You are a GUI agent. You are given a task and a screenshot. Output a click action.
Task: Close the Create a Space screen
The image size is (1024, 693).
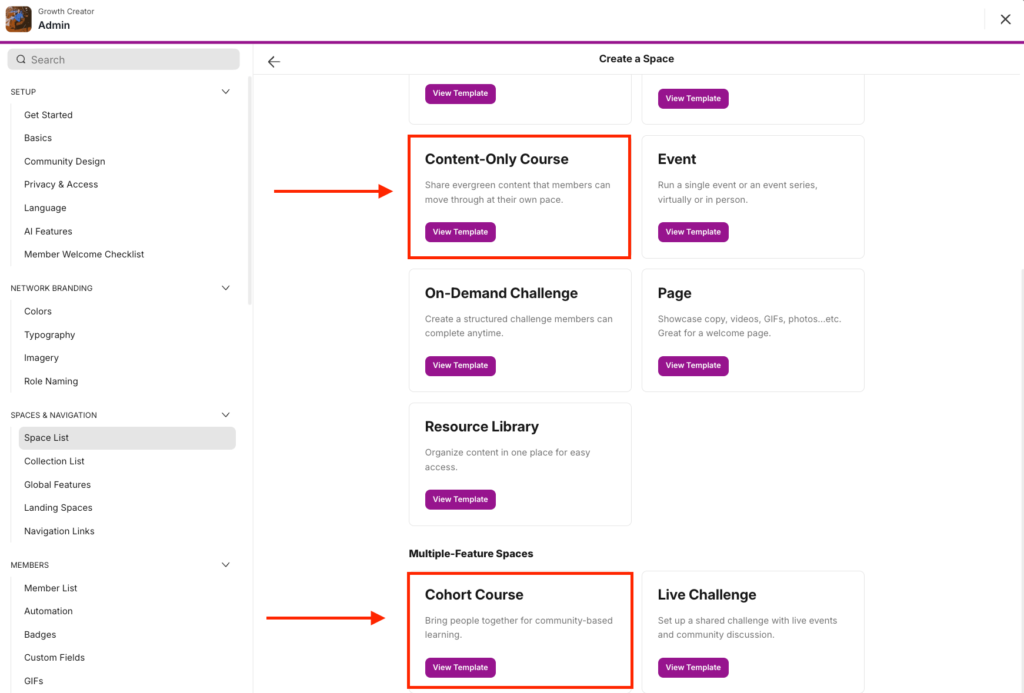(x=1005, y=19)
